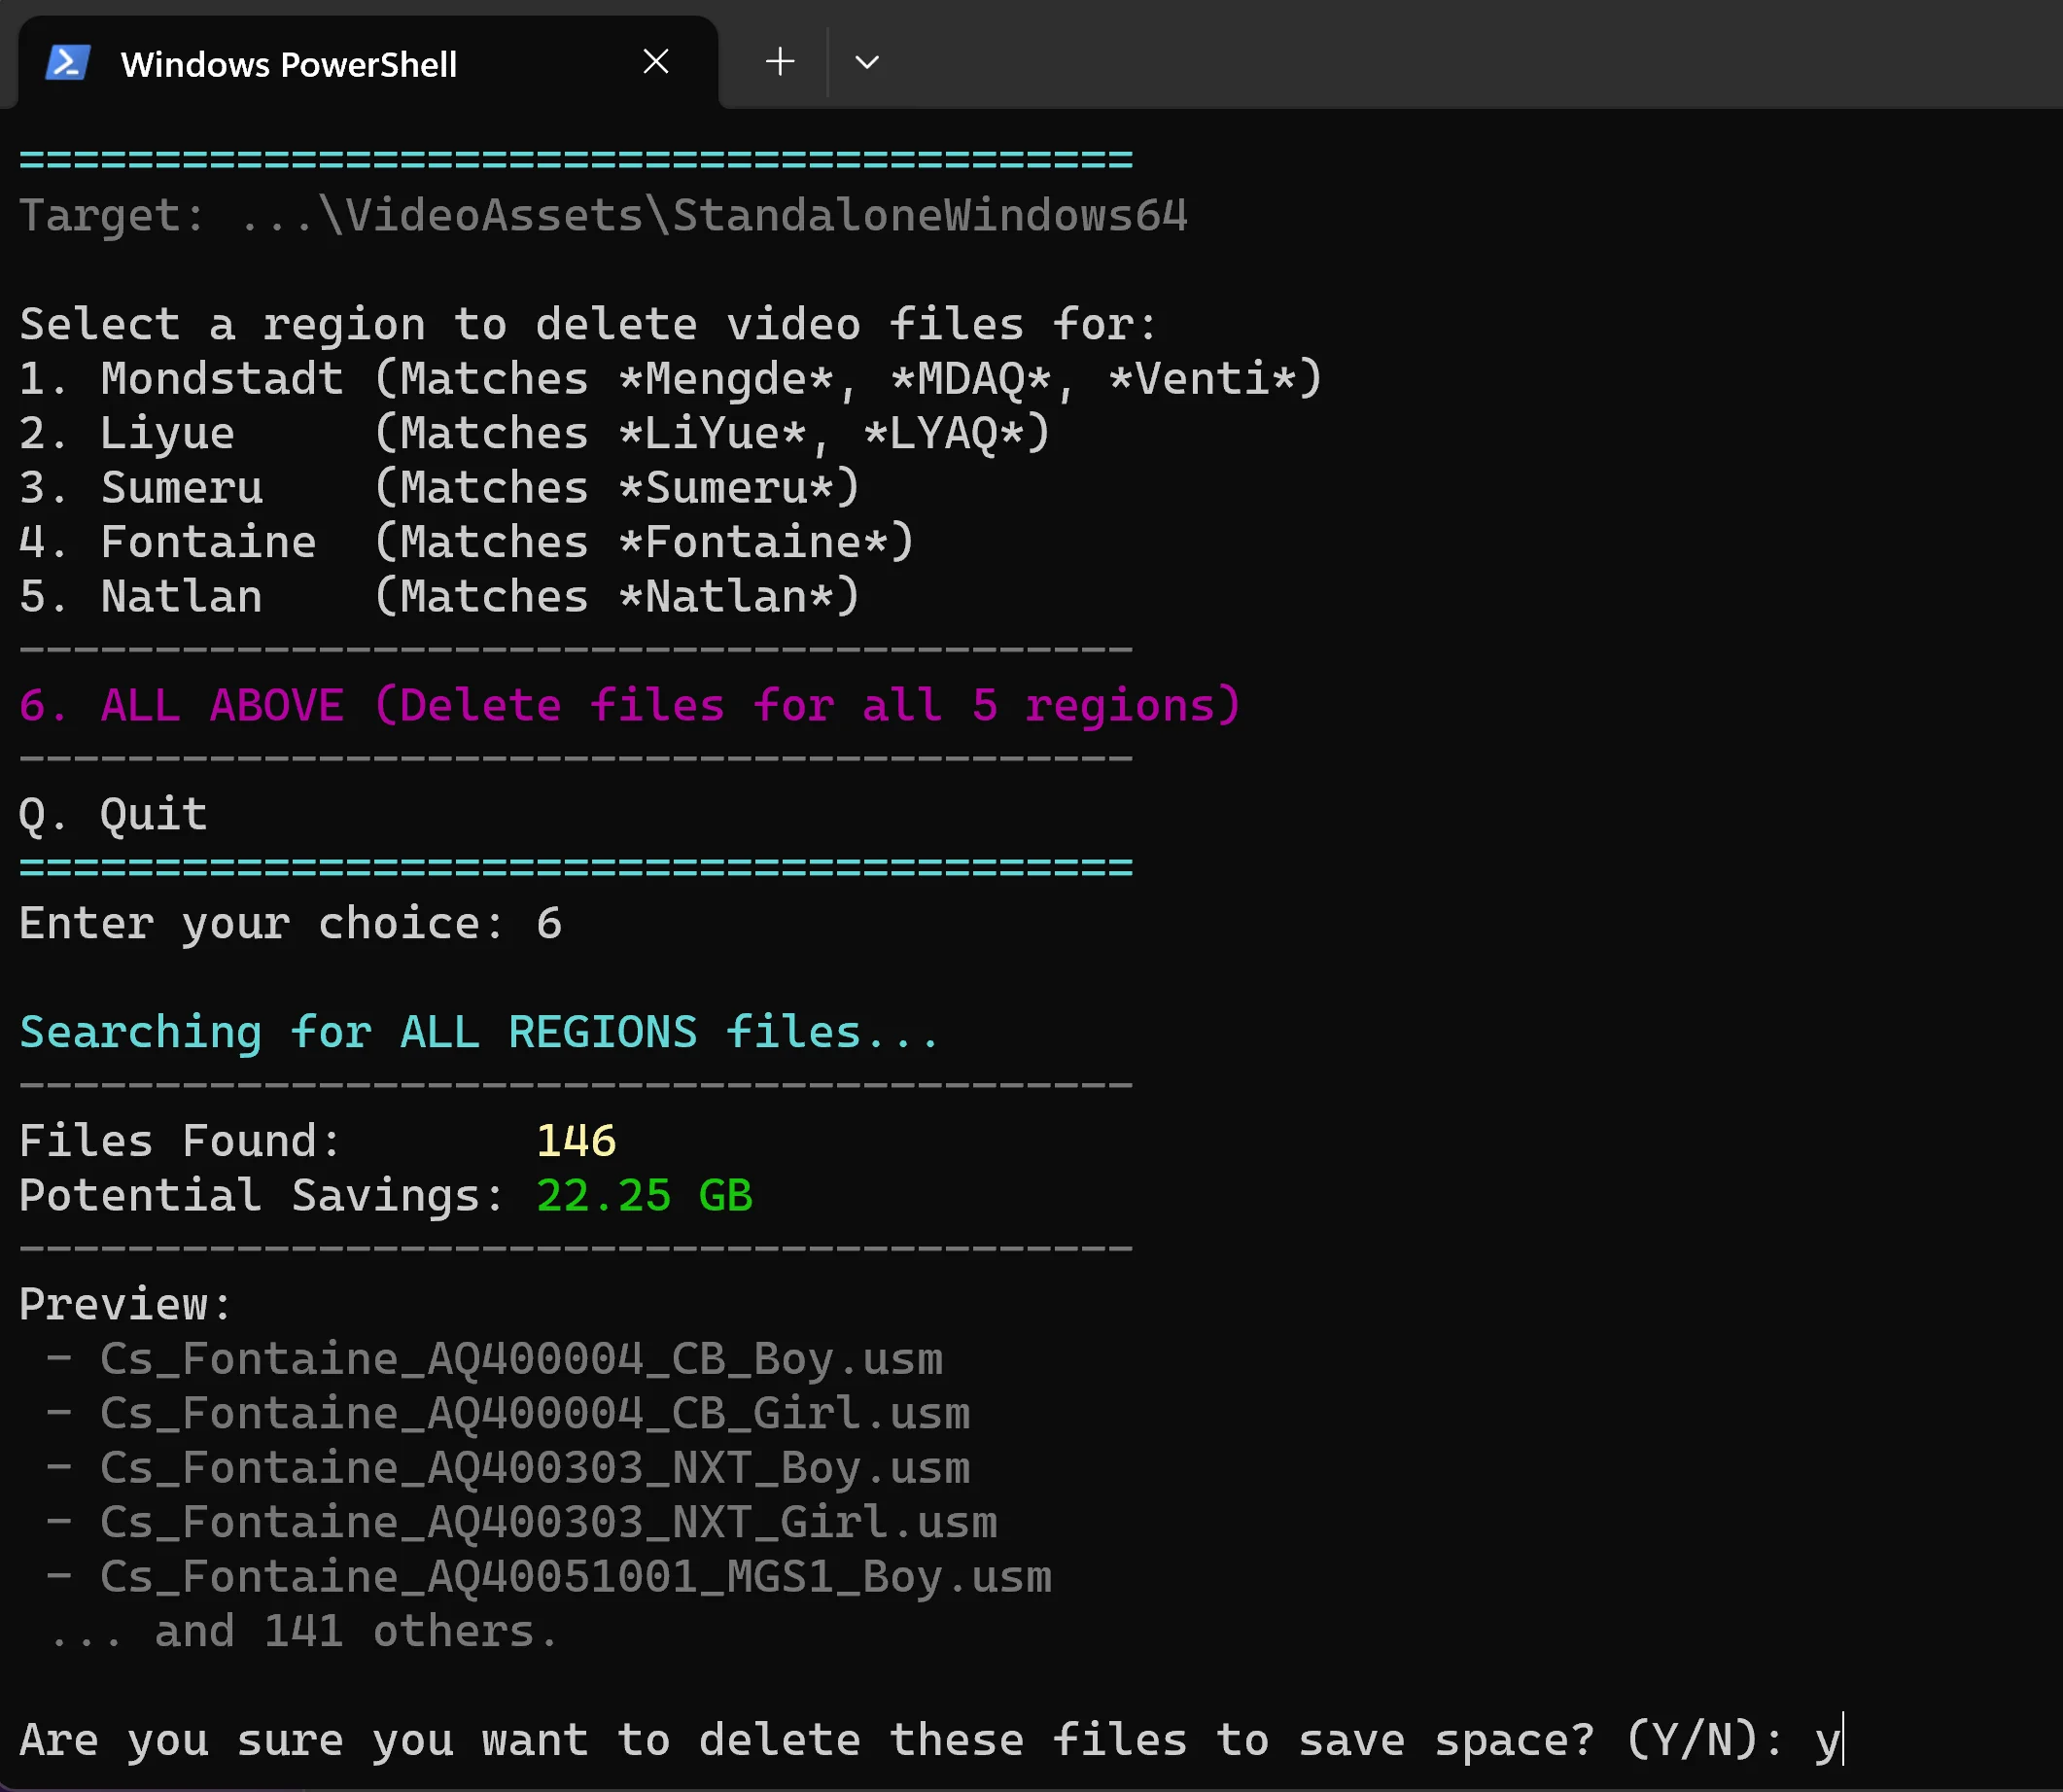This screenshot has width=2063, height=1792.
Task: Click the Enter your choice input line
Action: point(290,924)
